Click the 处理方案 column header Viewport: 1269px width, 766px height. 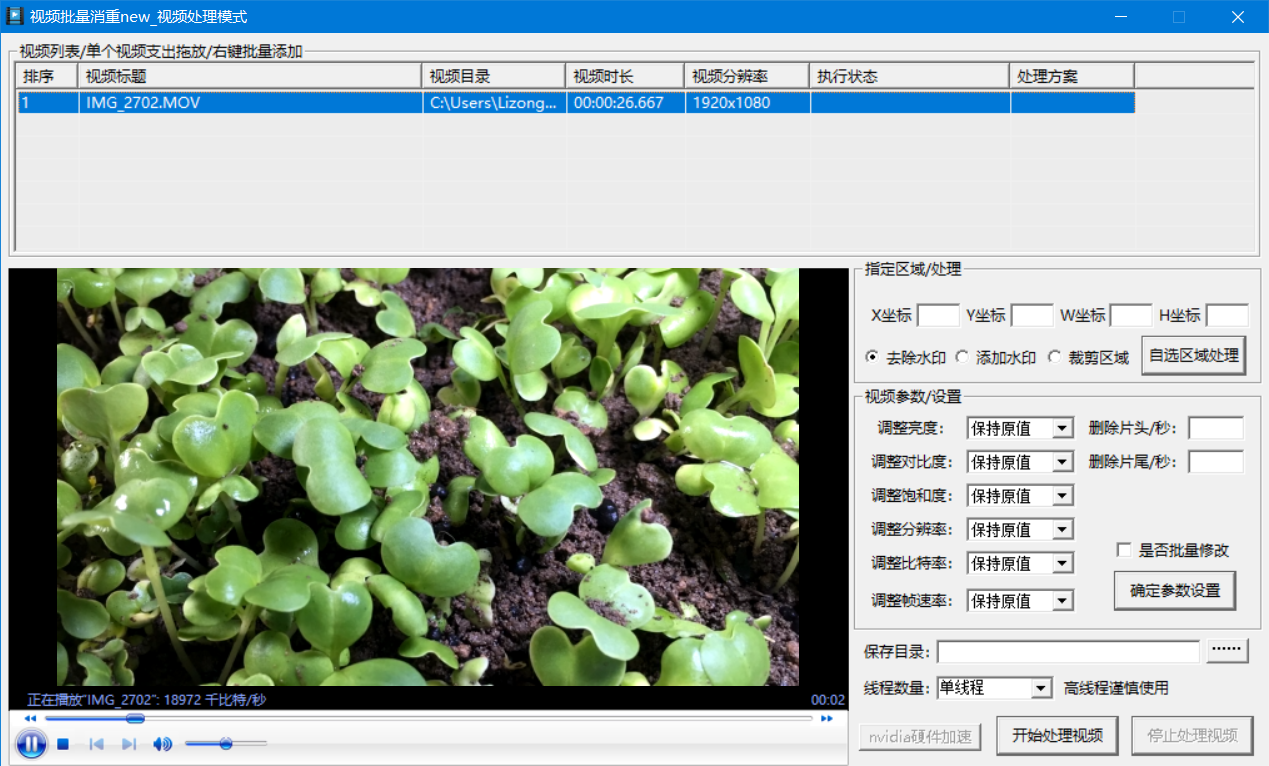(1072, 76)
